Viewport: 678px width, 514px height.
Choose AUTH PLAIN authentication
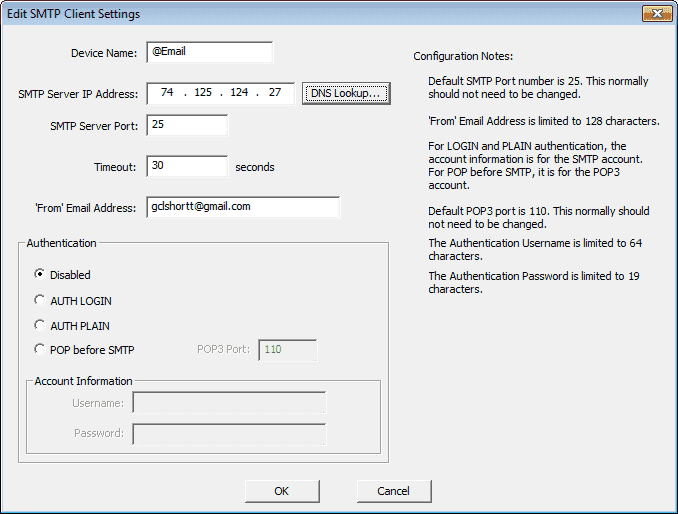(72, 326)
